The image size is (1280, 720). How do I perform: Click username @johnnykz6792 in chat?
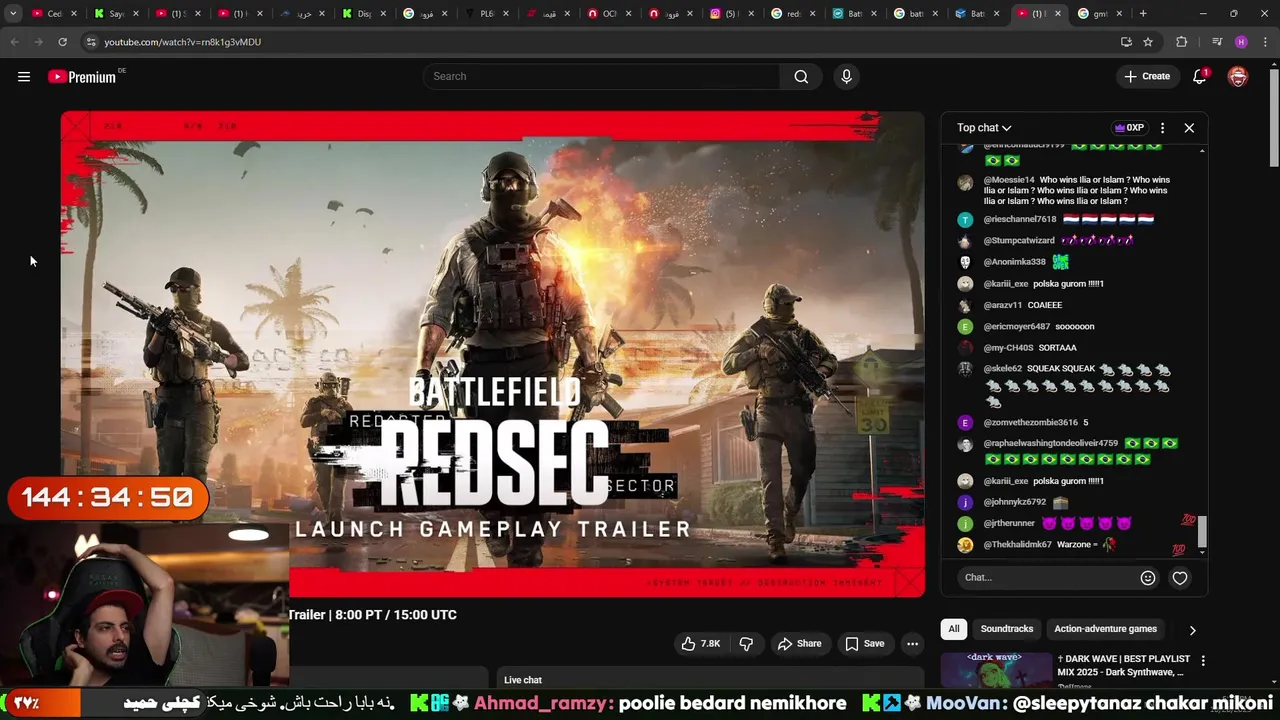1014,502
